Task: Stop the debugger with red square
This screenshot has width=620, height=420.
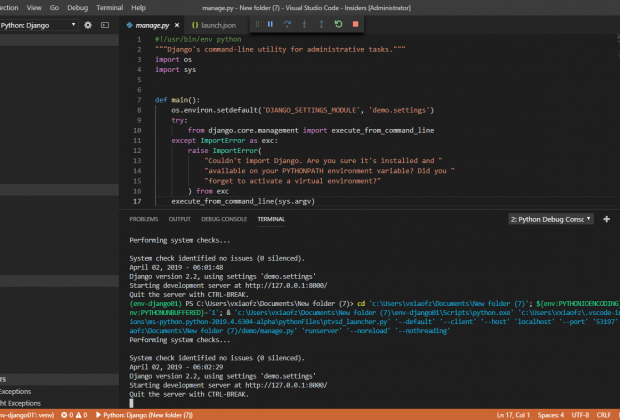Action: coord(355,24)
